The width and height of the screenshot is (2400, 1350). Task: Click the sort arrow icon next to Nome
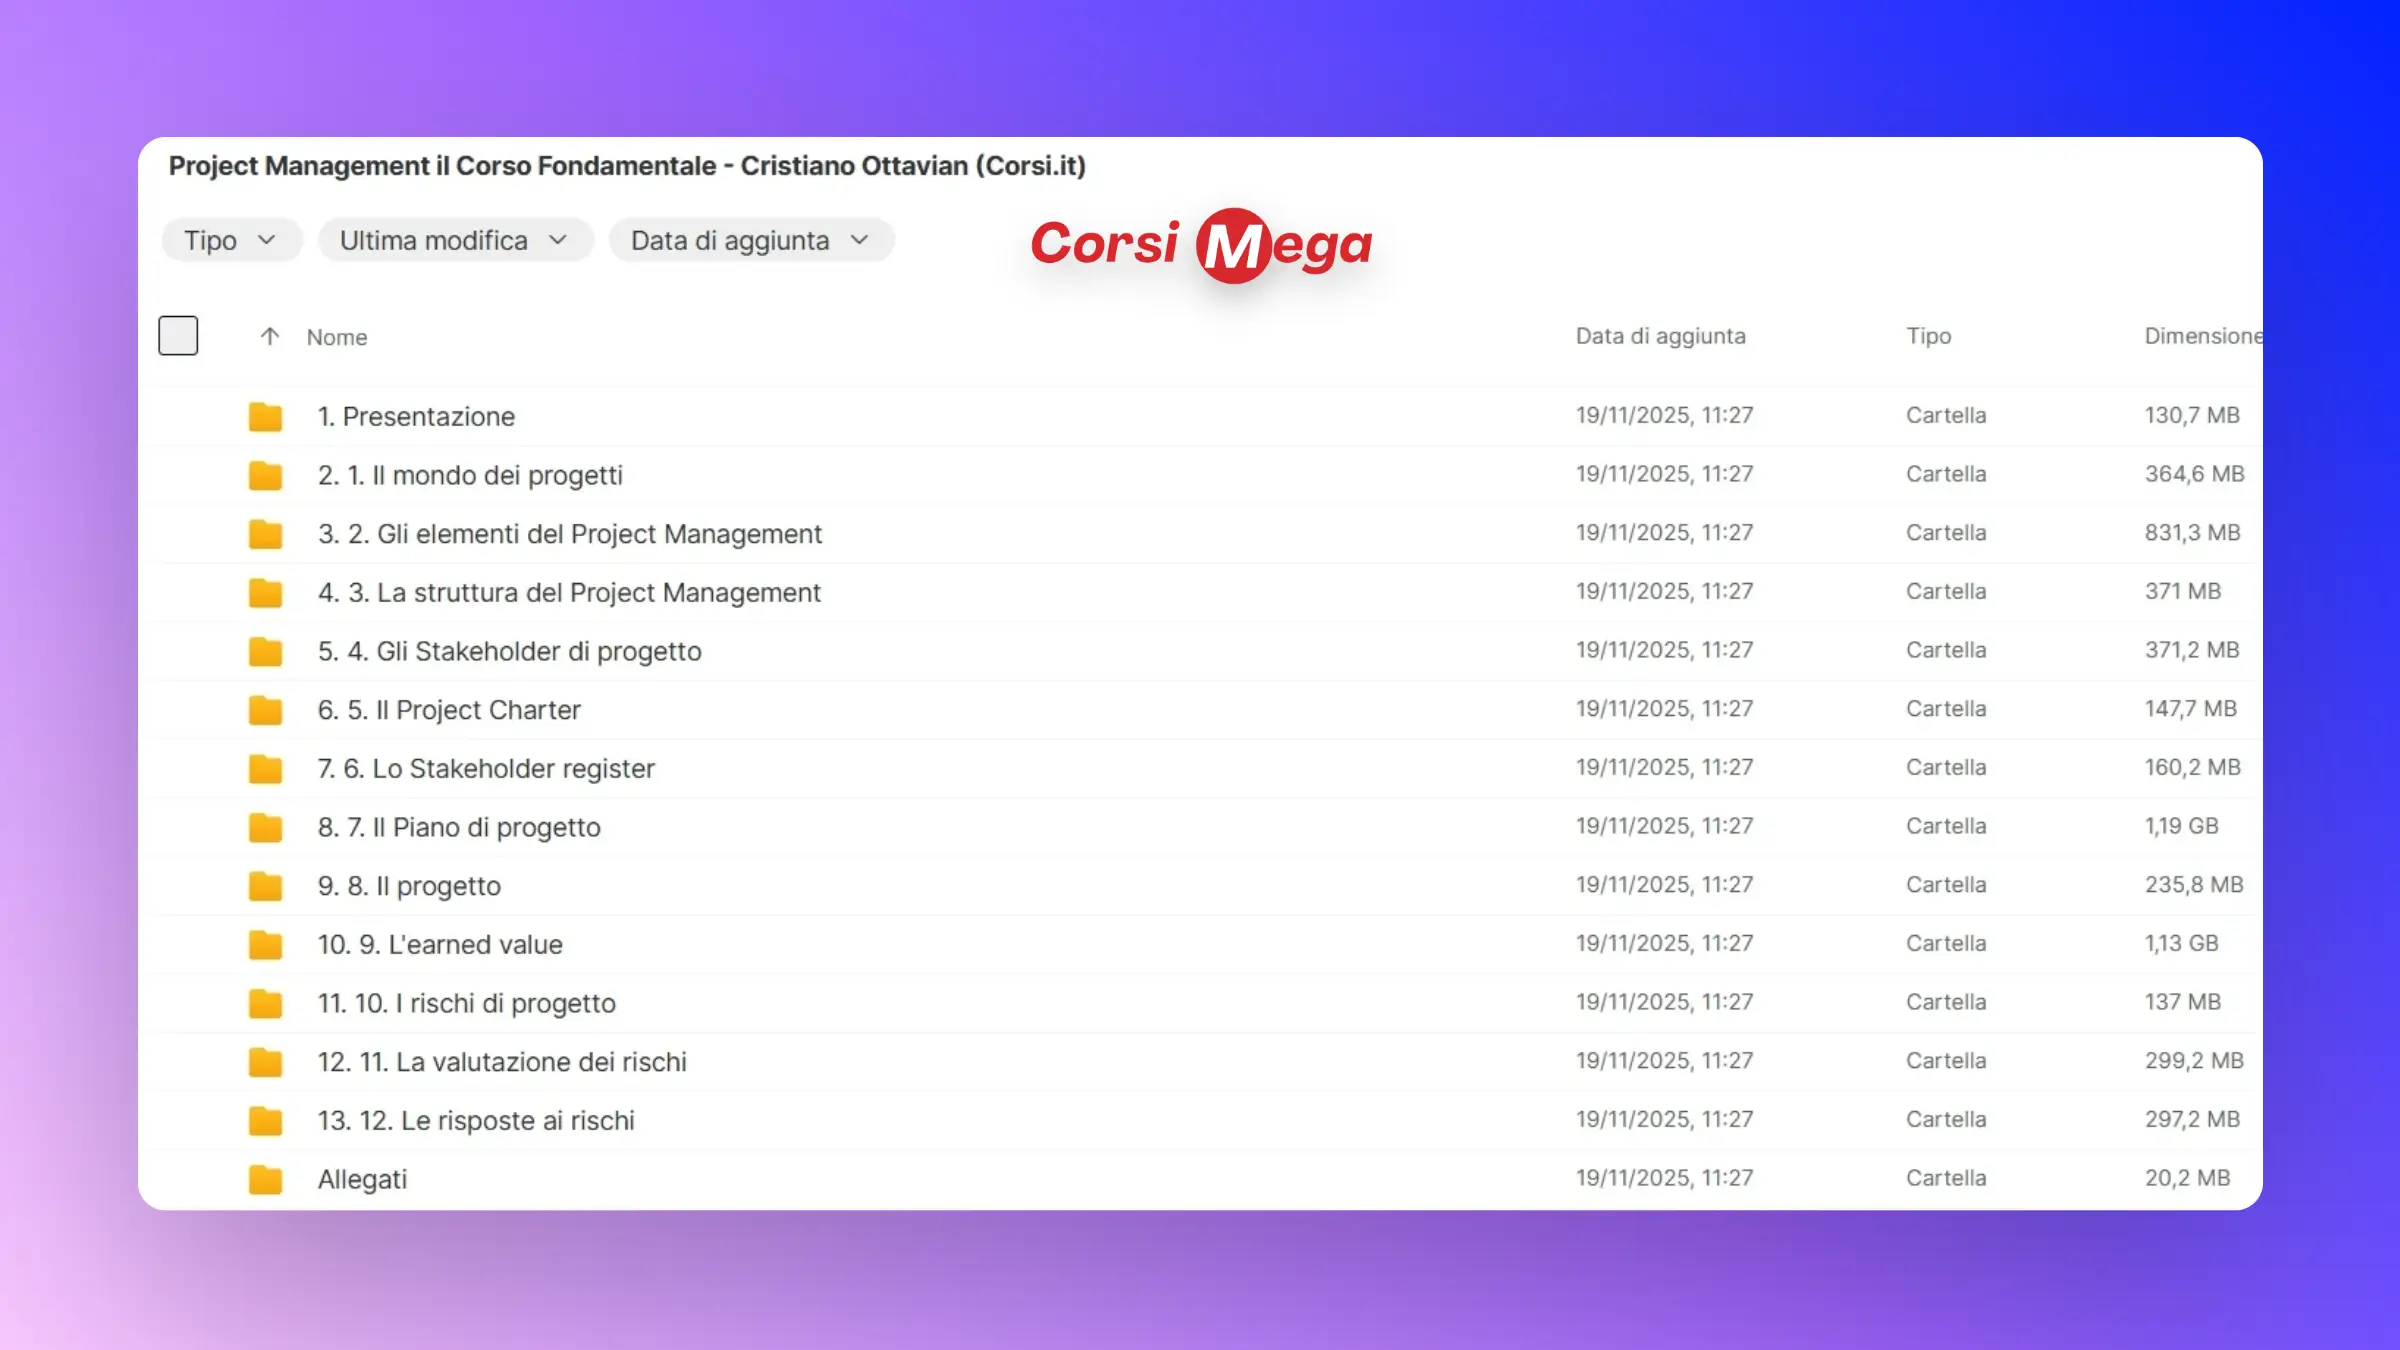click(x=269, y=336)
